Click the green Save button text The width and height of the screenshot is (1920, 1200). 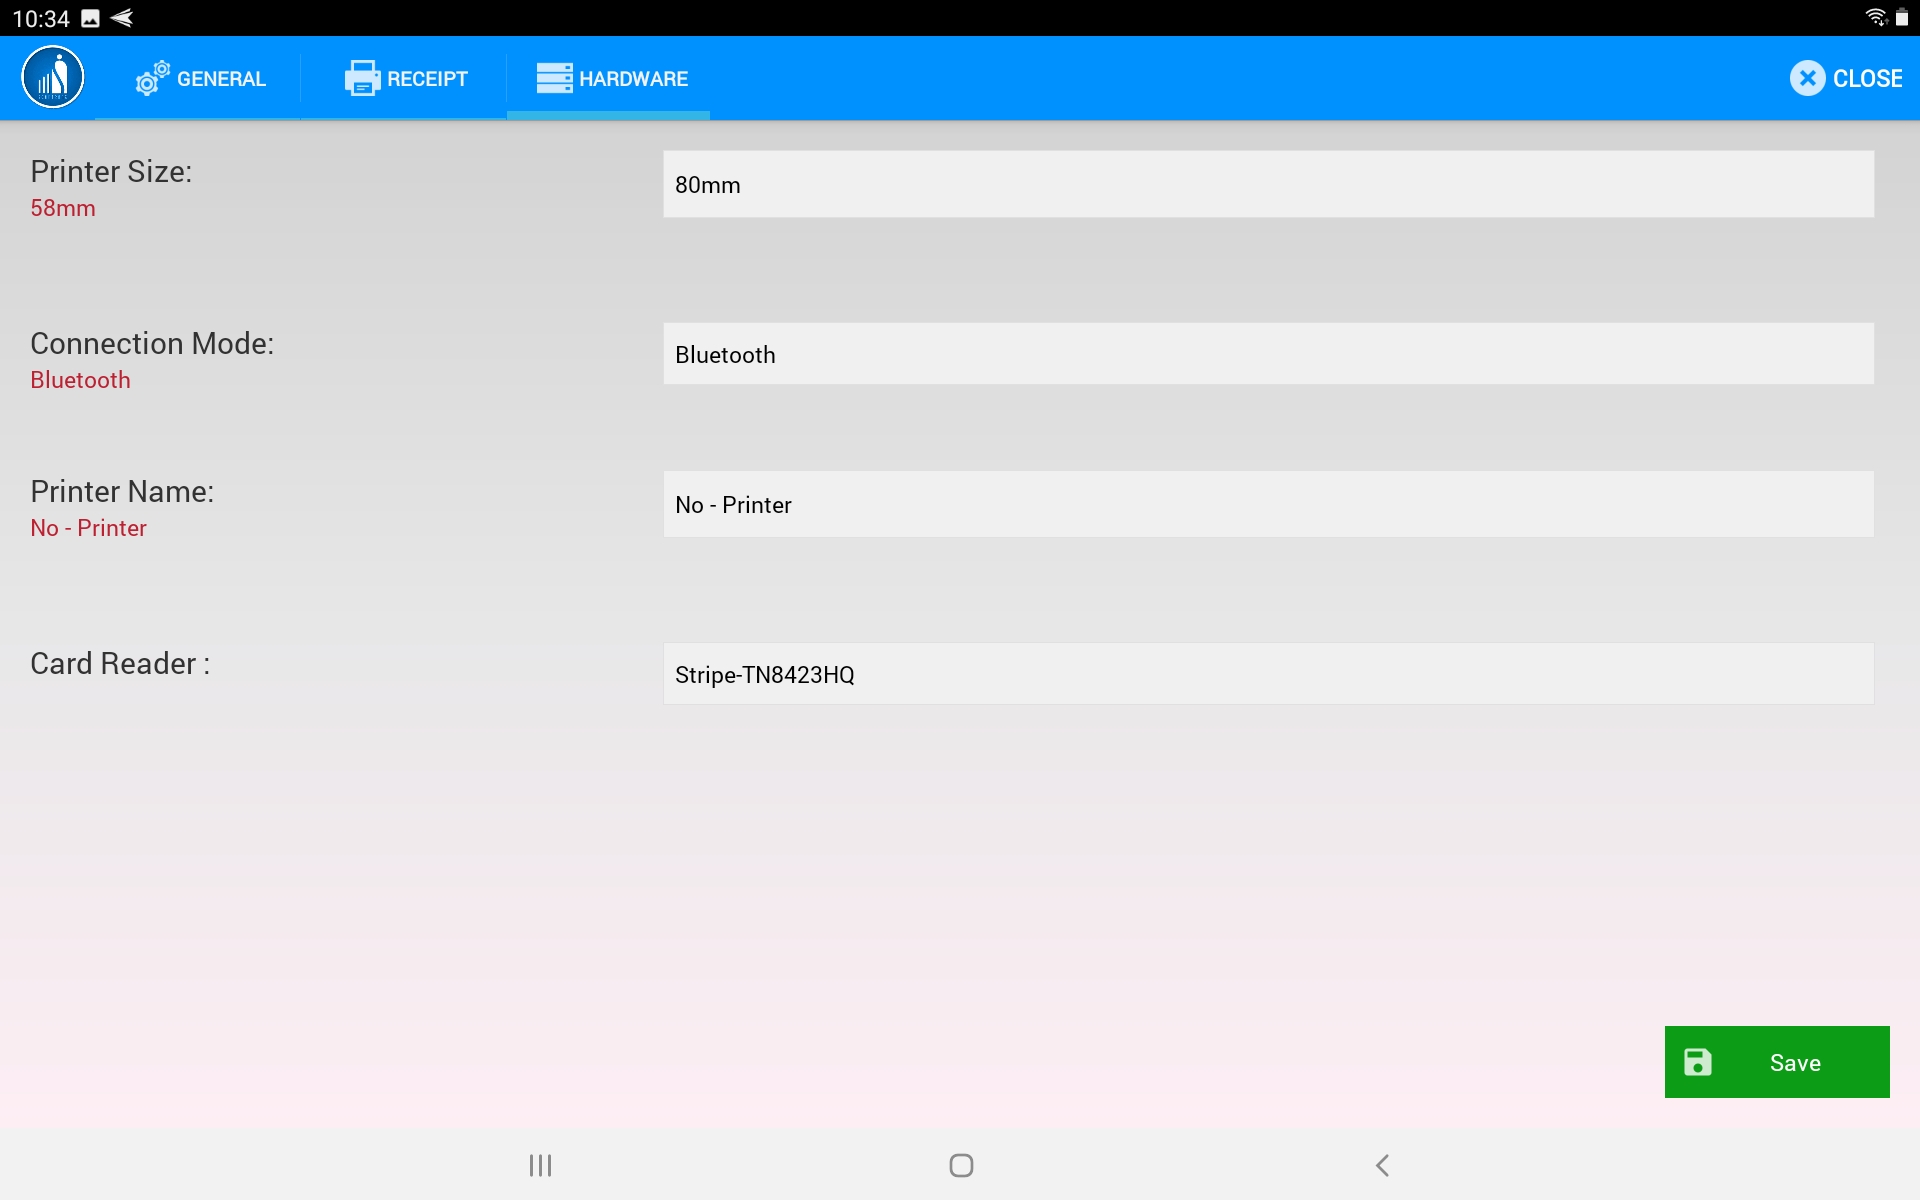[x=1795, y=1062]
